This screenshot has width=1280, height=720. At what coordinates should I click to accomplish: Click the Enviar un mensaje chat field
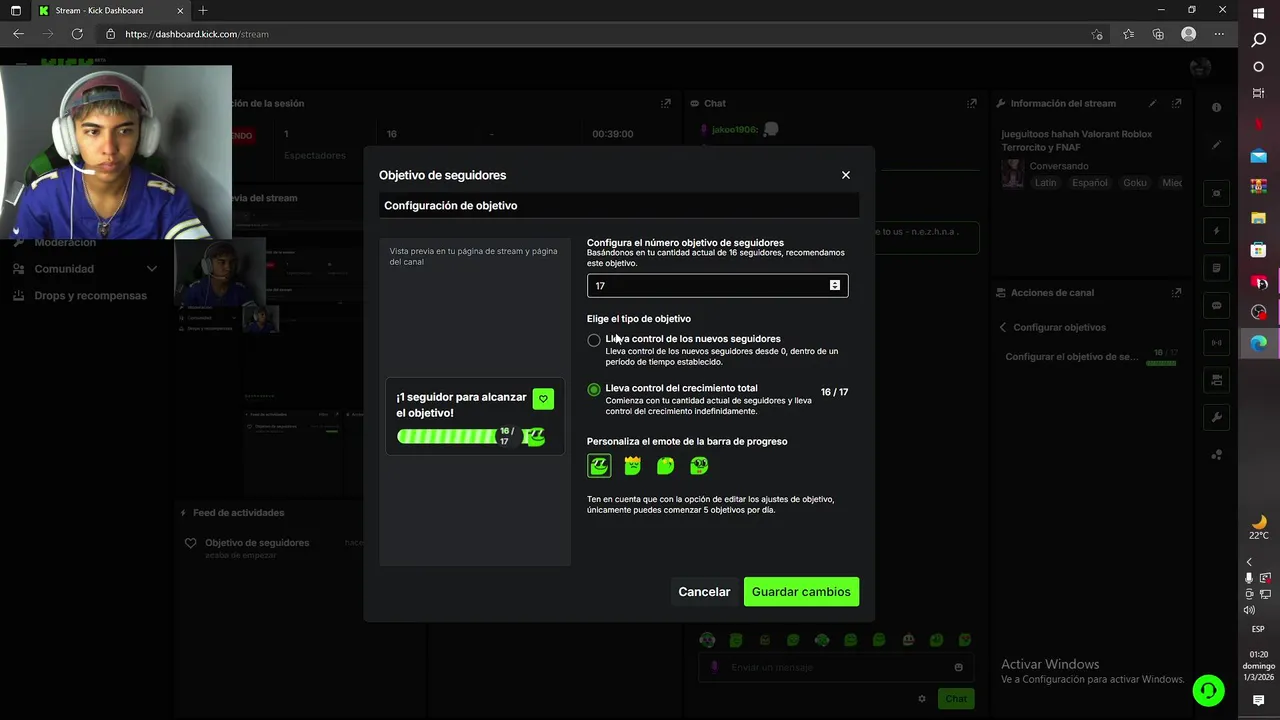(836, 667)
